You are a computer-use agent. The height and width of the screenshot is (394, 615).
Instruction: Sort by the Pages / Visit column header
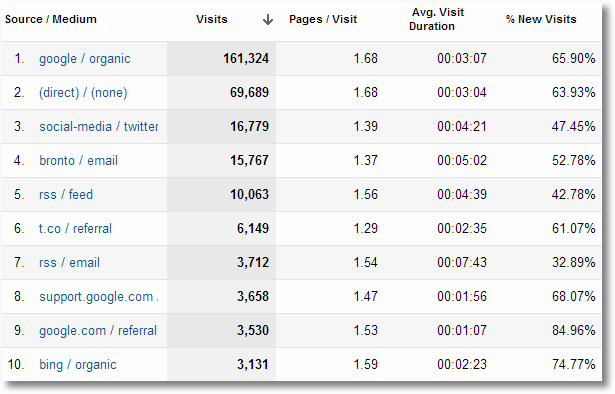pos(323,19)
